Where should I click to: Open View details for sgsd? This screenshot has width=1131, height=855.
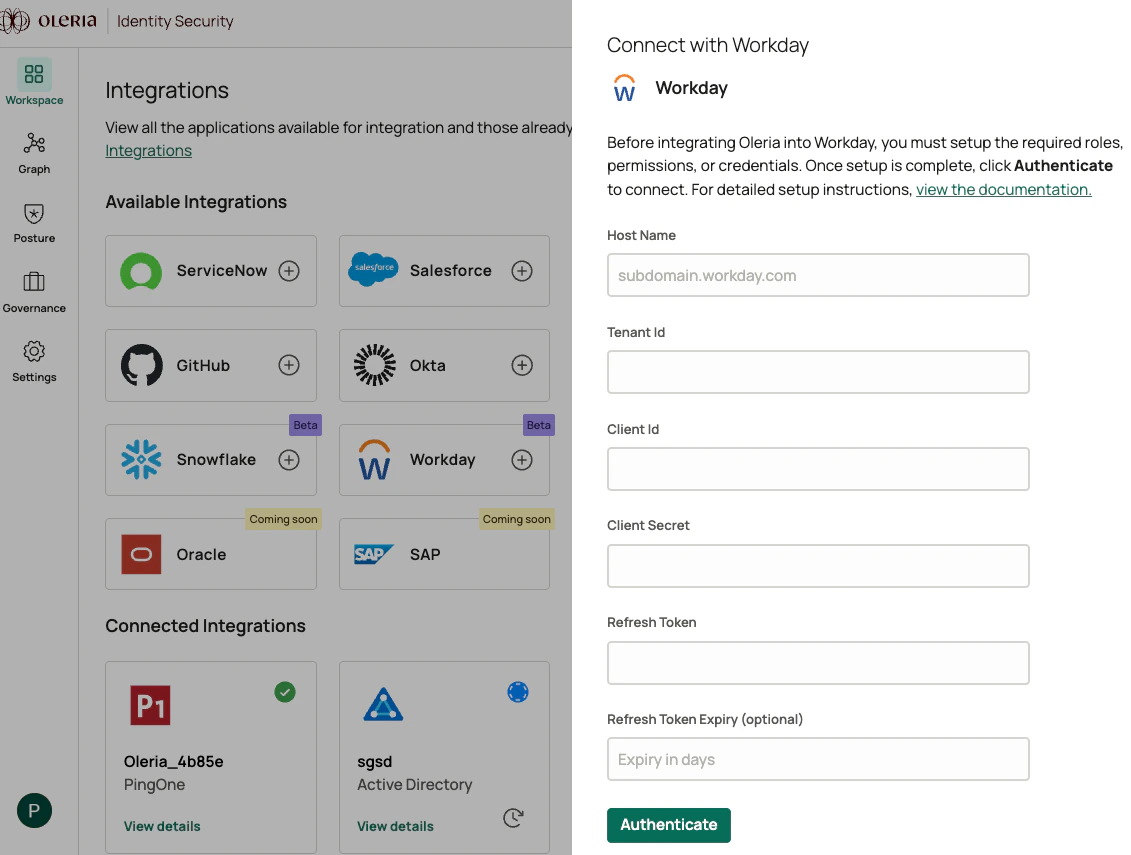pyautogui.click(x=395, y=826)
